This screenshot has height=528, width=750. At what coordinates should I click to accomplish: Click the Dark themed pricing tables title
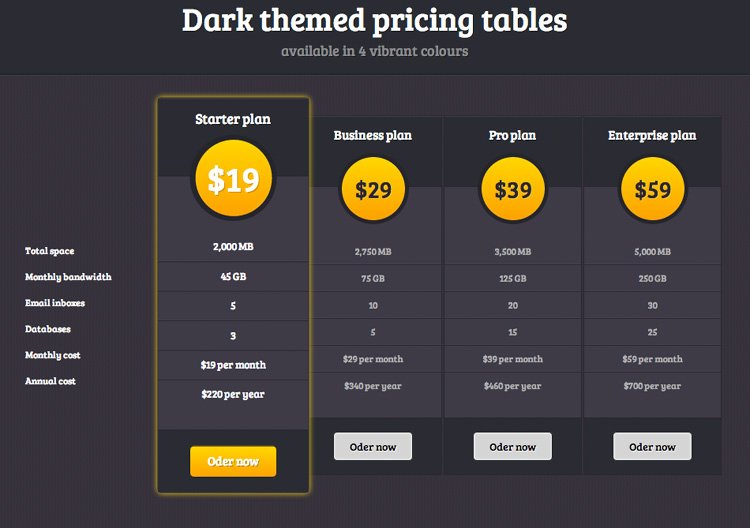(375, 21)
